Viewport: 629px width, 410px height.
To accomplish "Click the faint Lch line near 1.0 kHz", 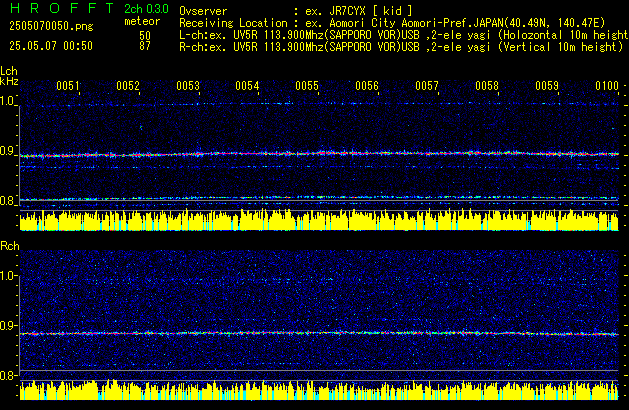I will click(319, 104).
